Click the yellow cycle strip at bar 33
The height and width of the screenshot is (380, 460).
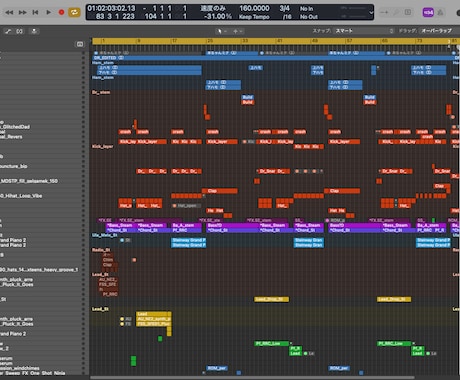[245, 41]
